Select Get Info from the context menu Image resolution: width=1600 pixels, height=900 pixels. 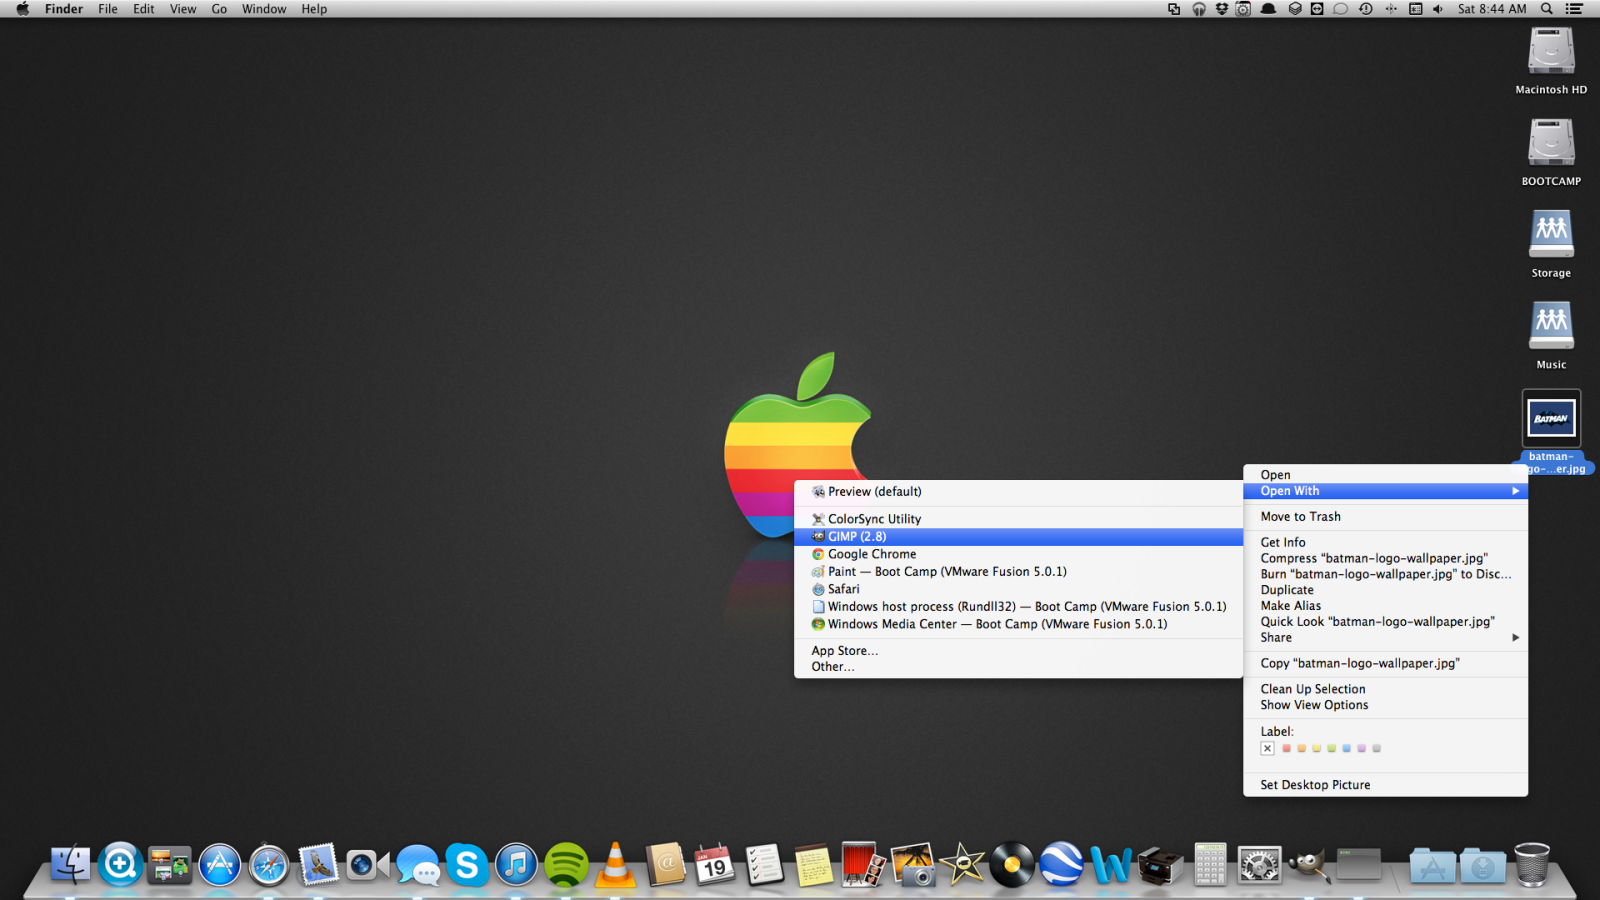[1385, 543]
